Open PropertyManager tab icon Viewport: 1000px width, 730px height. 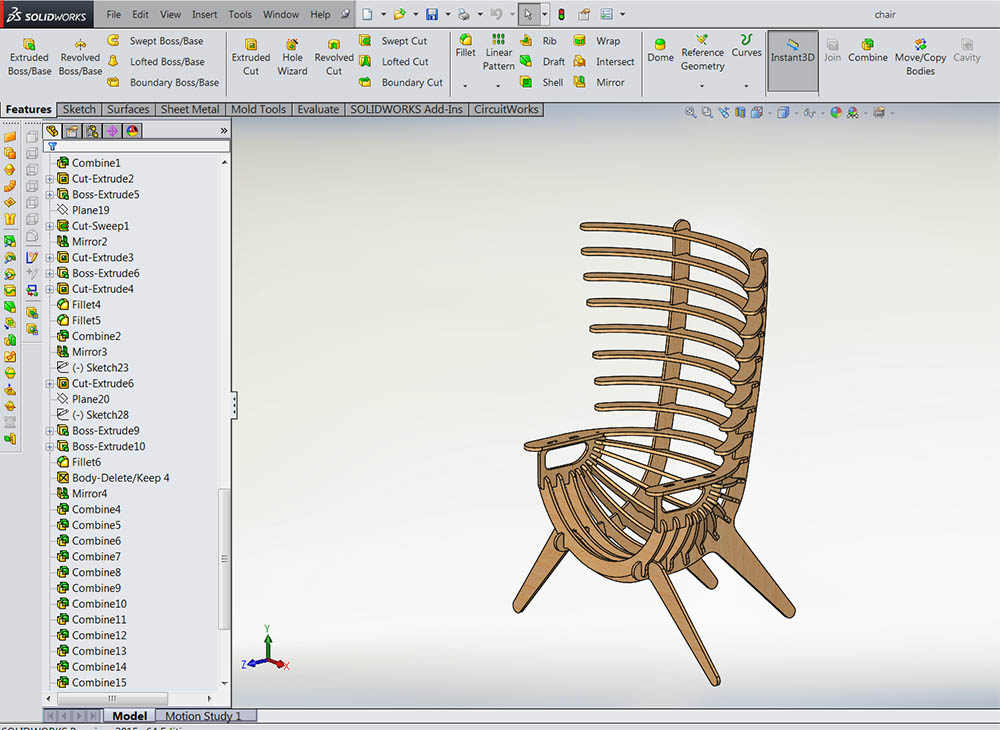(x=72, y=131)
